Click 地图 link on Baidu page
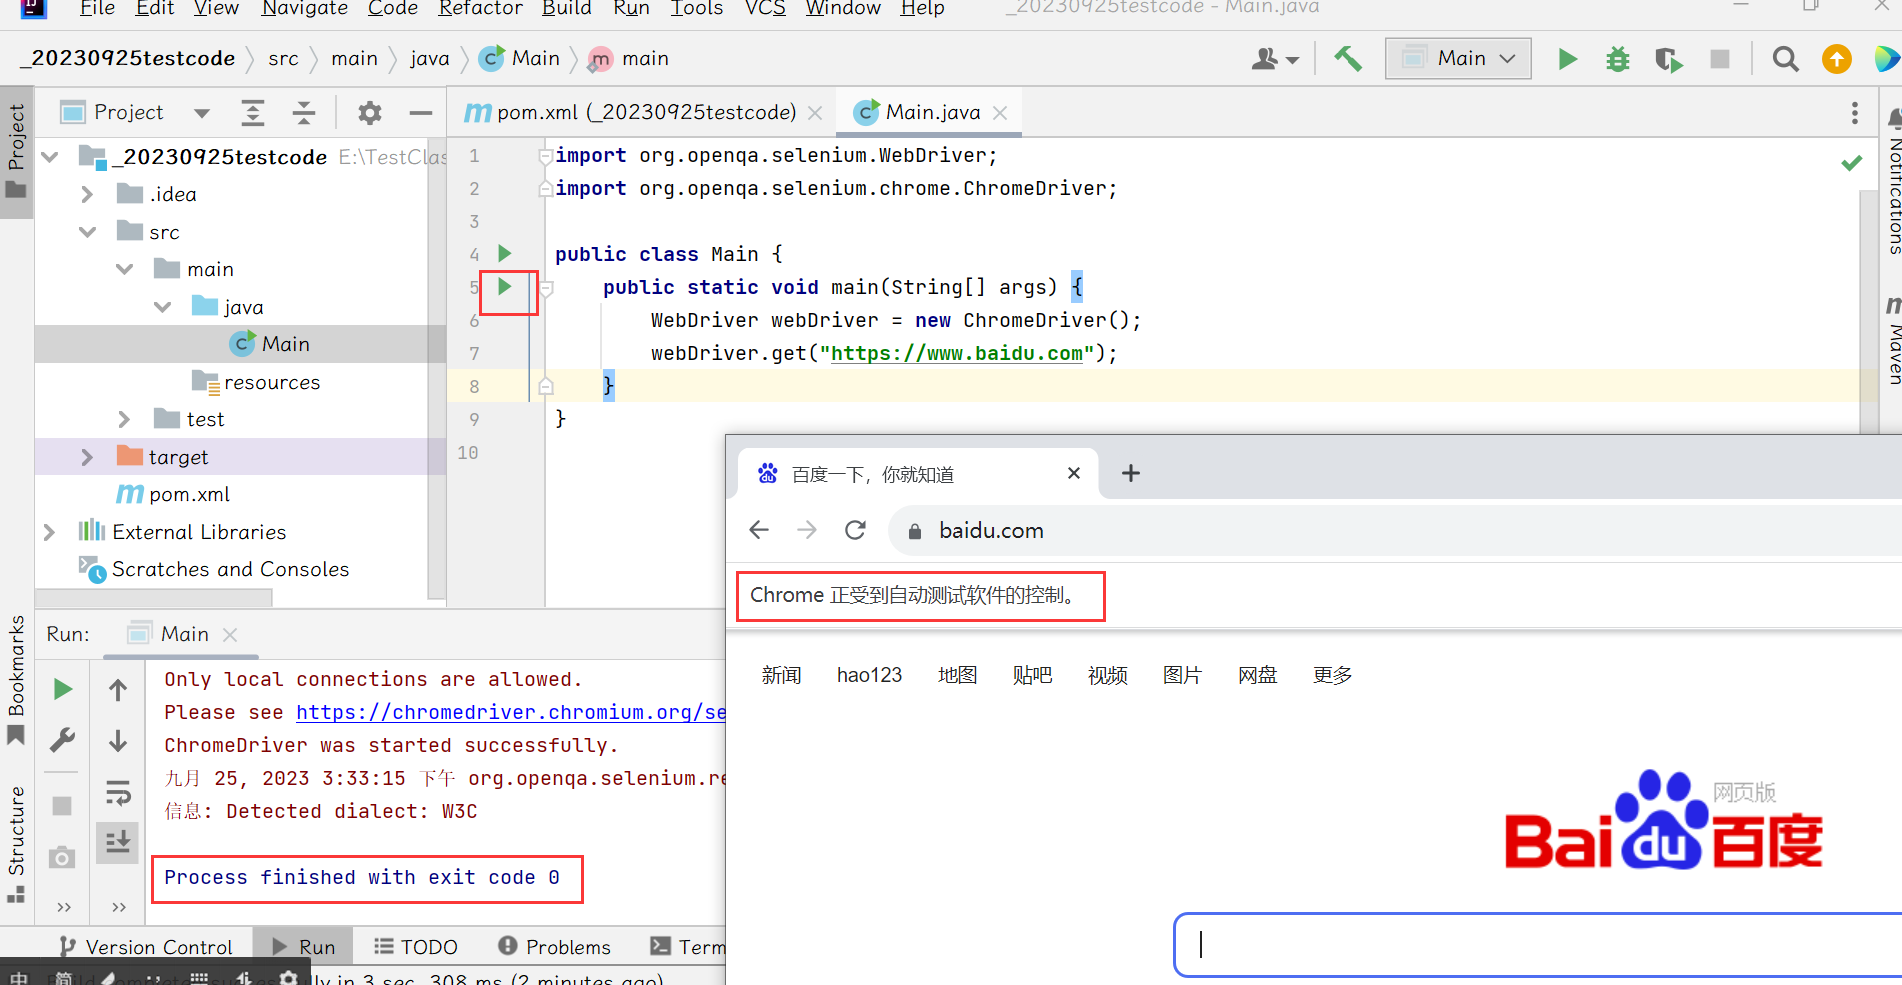Image resolution: width=1902 pixels, height=985 pixels. [x=957, y=675]
